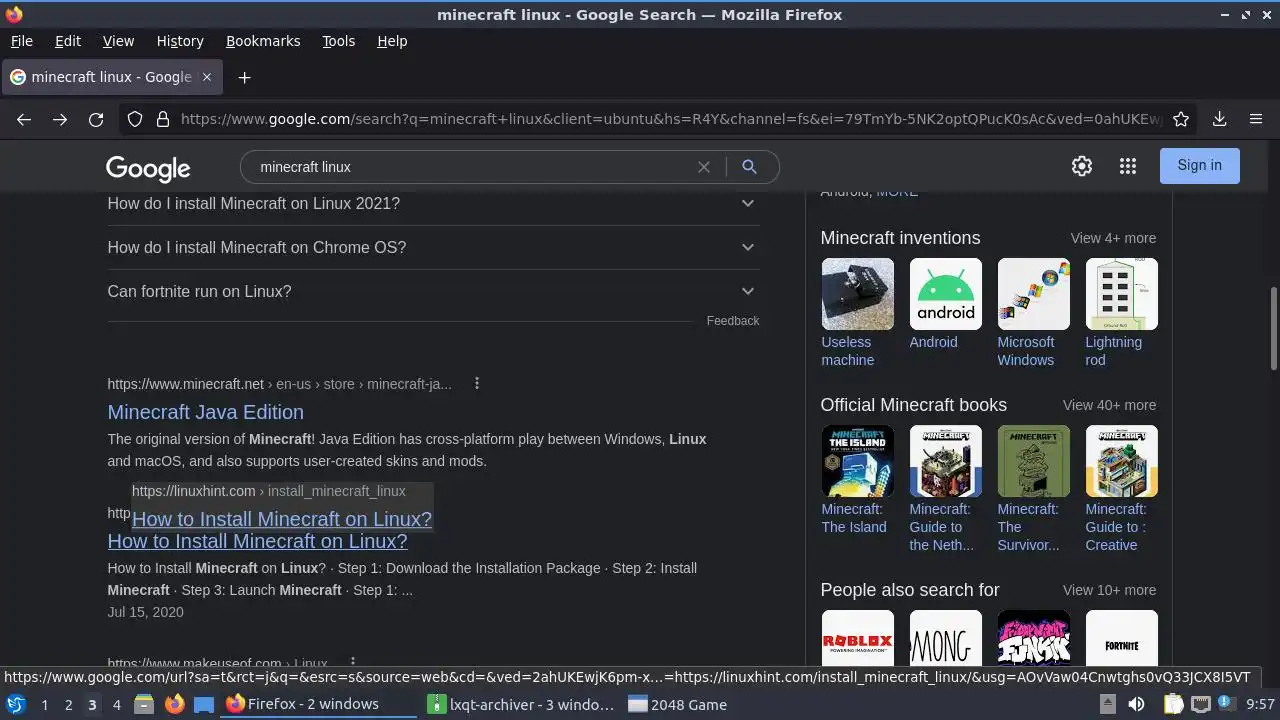
Task: Click the Fortnite related search thumbnail
Action: [x=1121, y=638]
